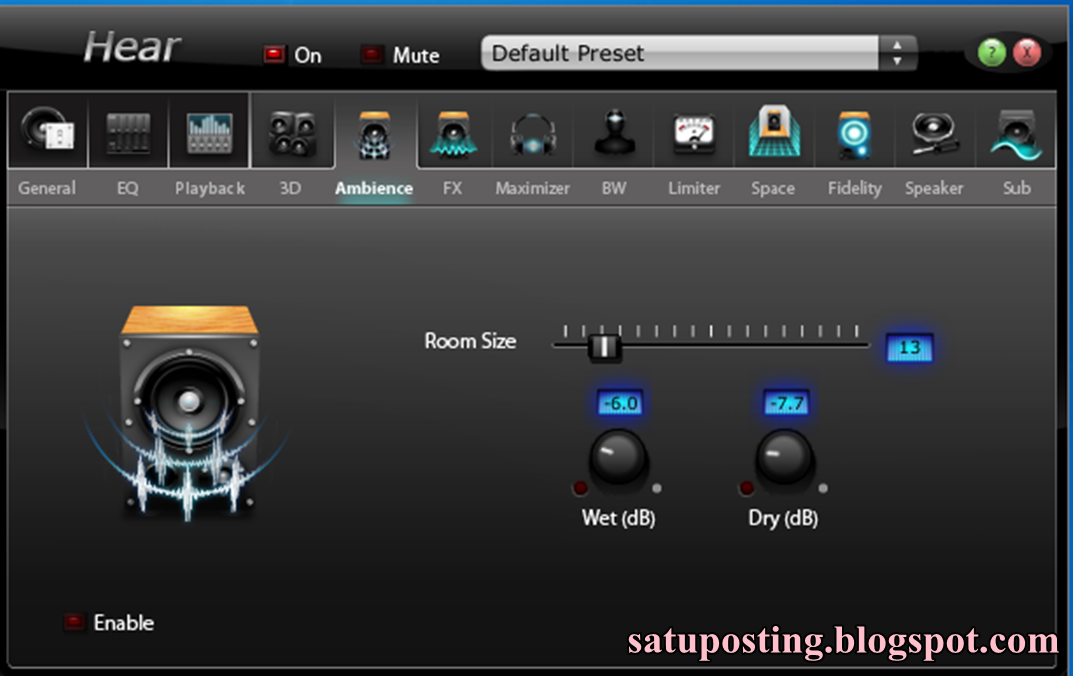Open the Playback spectrum icon
This screenshot has width=1073, height=676.
tap(209, 132)
